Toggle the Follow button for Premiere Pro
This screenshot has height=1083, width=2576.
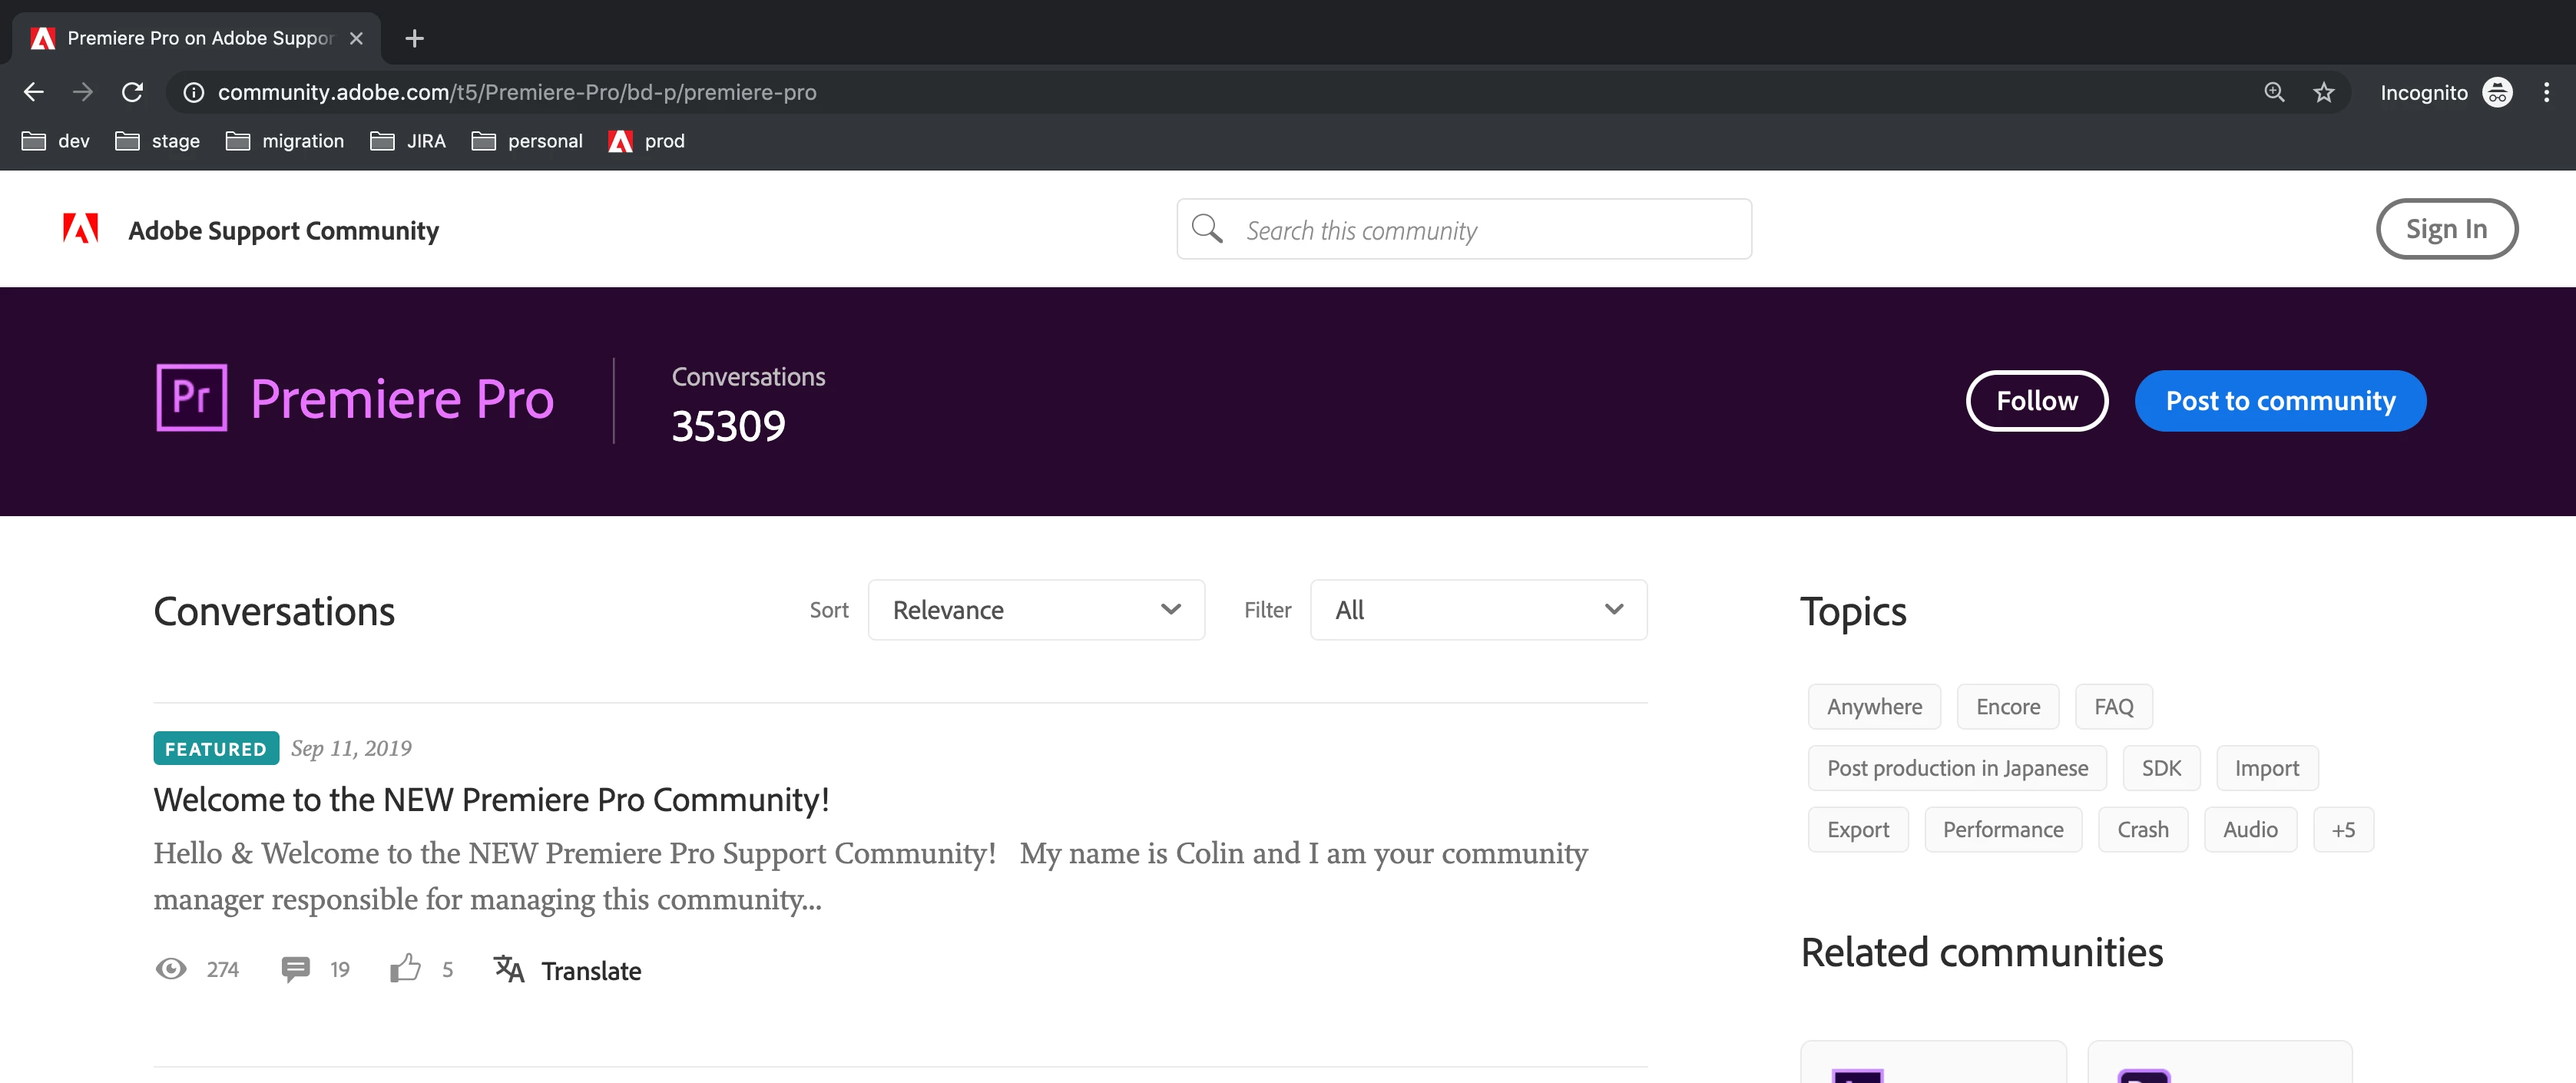(x=2036, y=401)
